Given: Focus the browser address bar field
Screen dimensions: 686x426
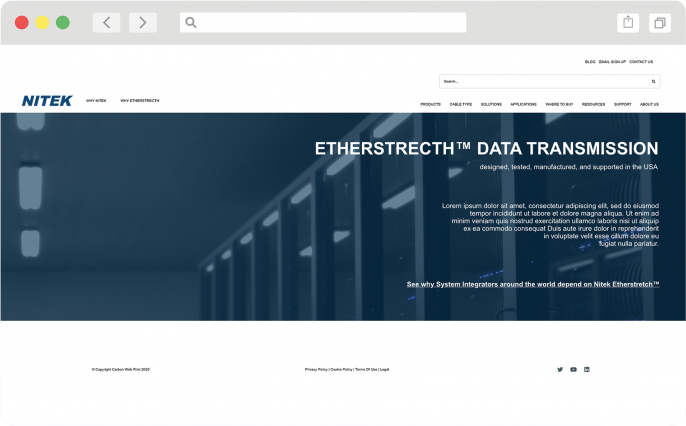Looking at the screenshot, I should tap(323, 22).
